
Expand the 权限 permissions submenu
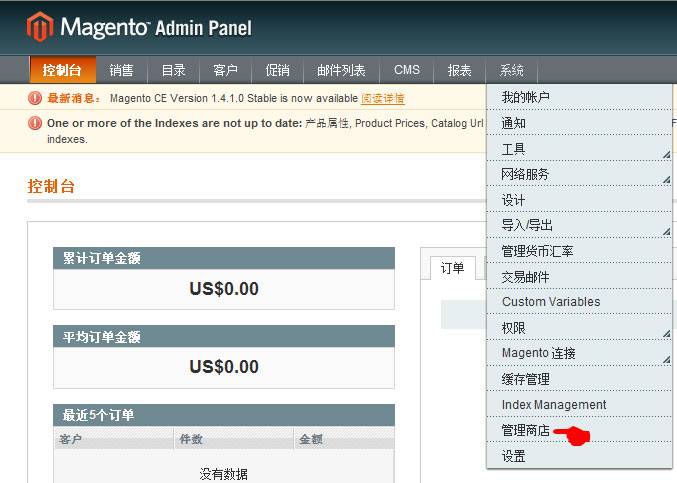coord(579,328)
